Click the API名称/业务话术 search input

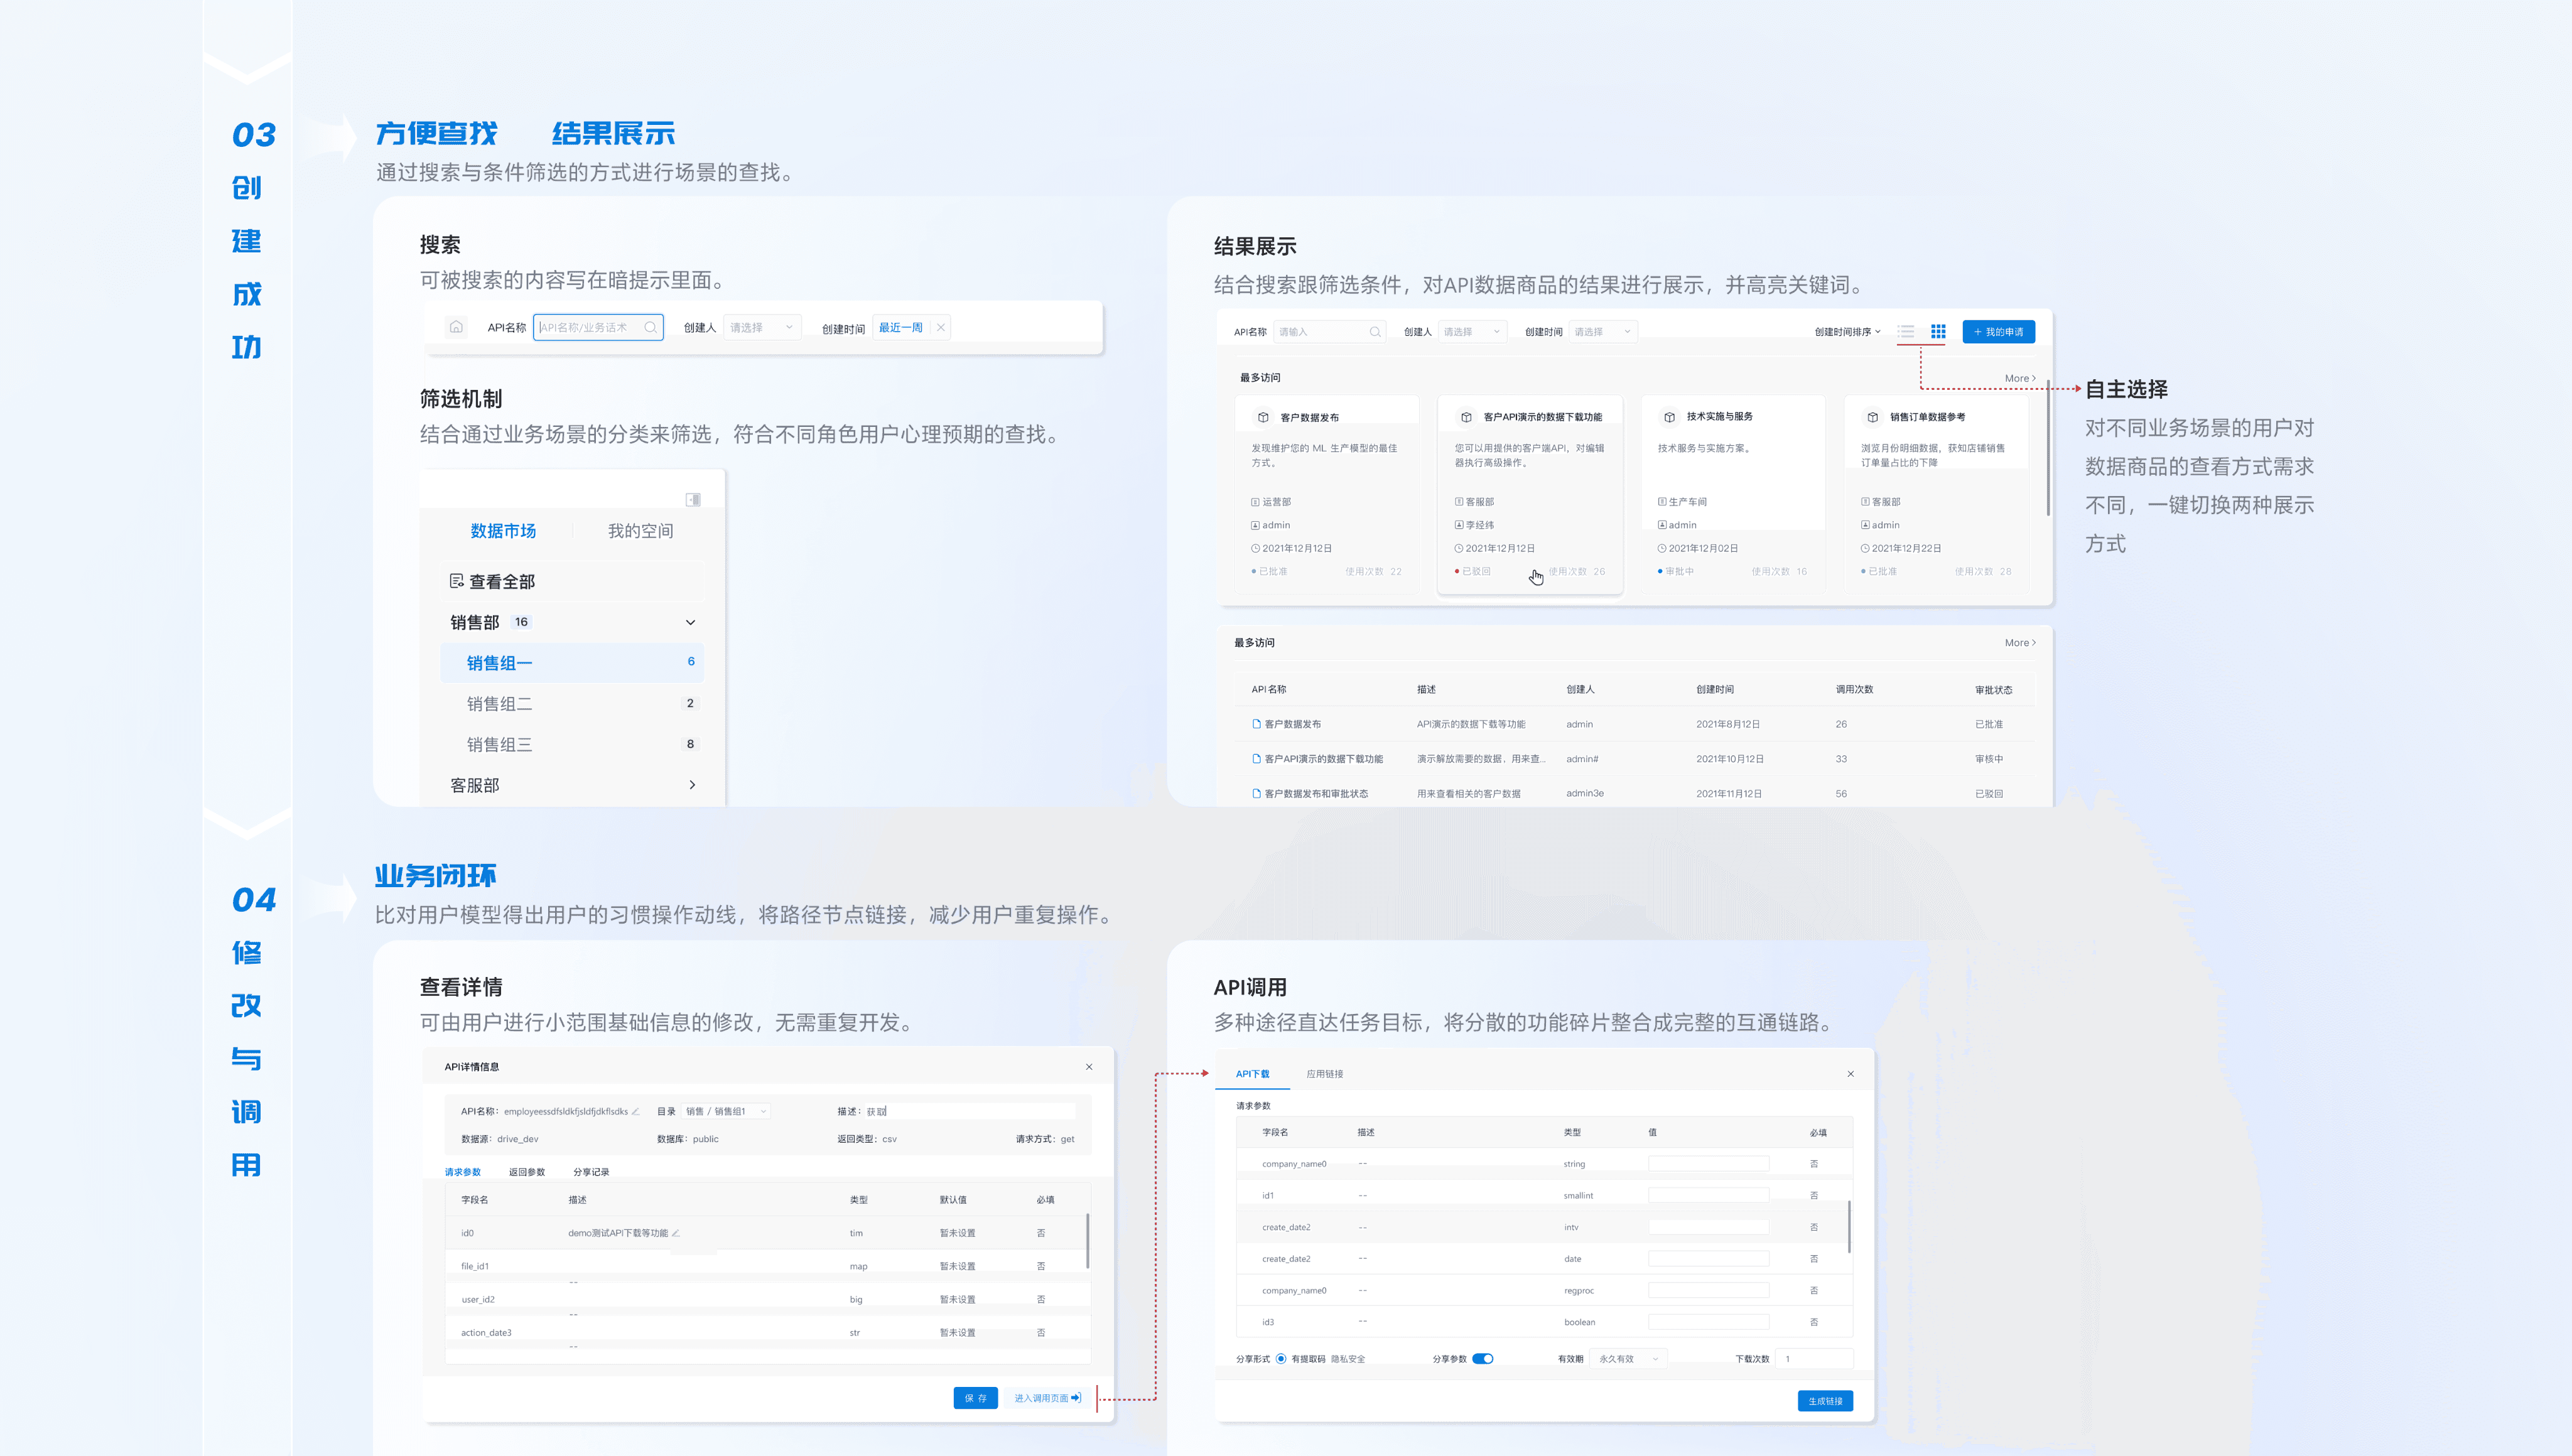click(x=598, y=327)
